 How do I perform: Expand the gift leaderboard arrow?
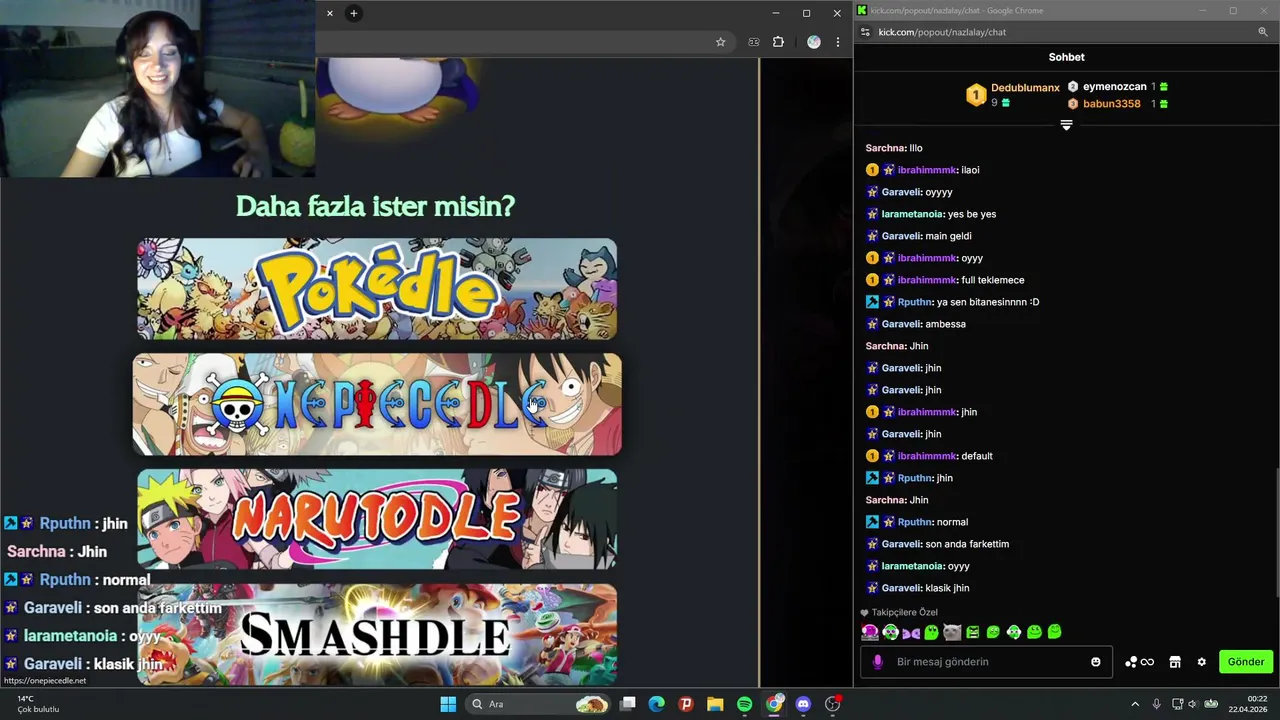pos(1066,125)
